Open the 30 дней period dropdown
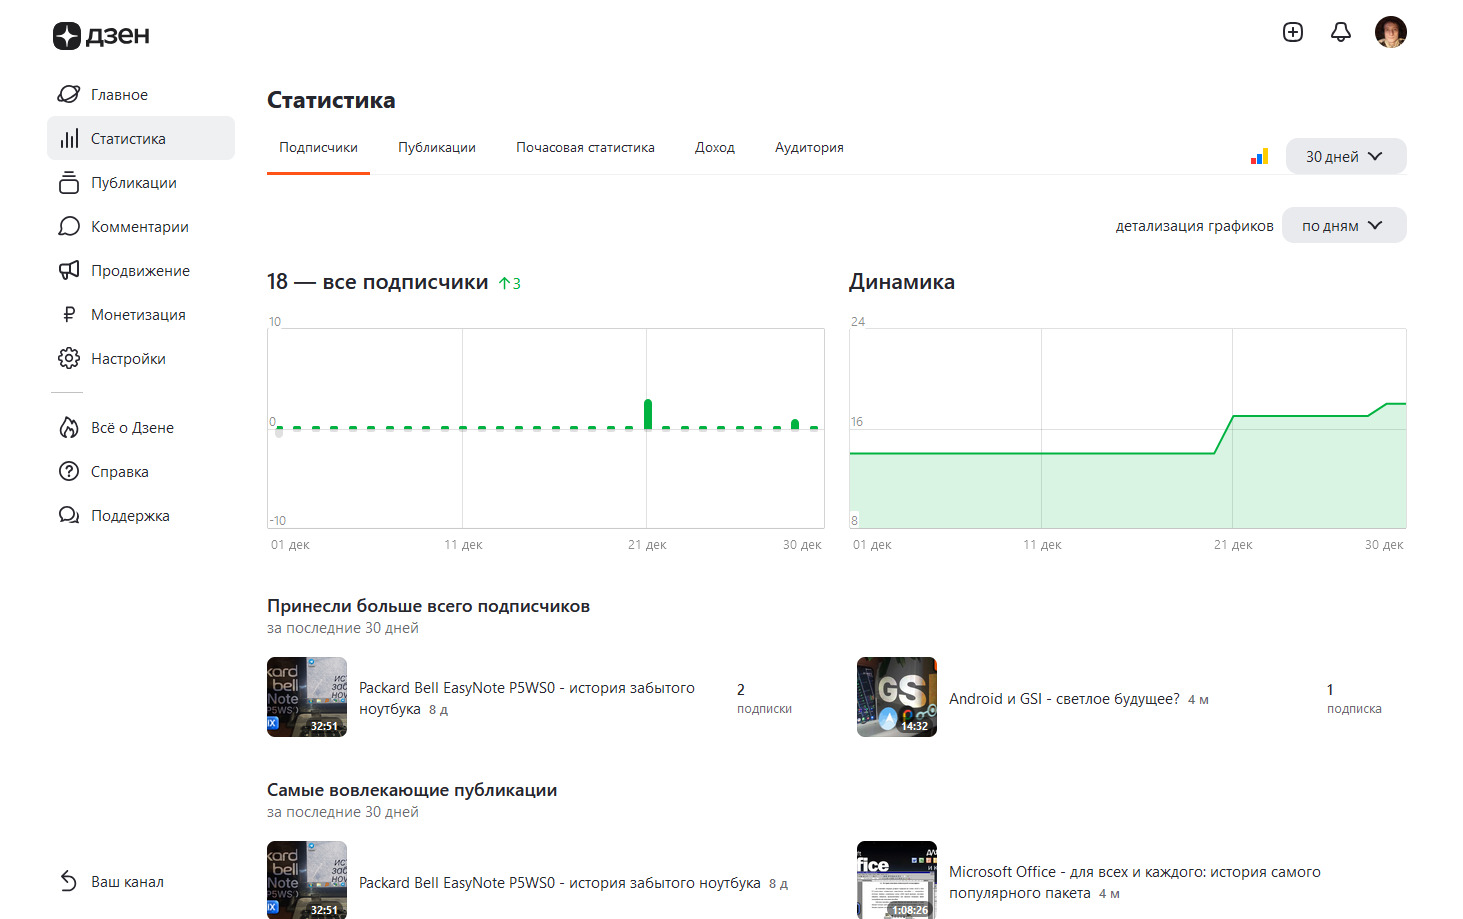 pos(1346,156)
